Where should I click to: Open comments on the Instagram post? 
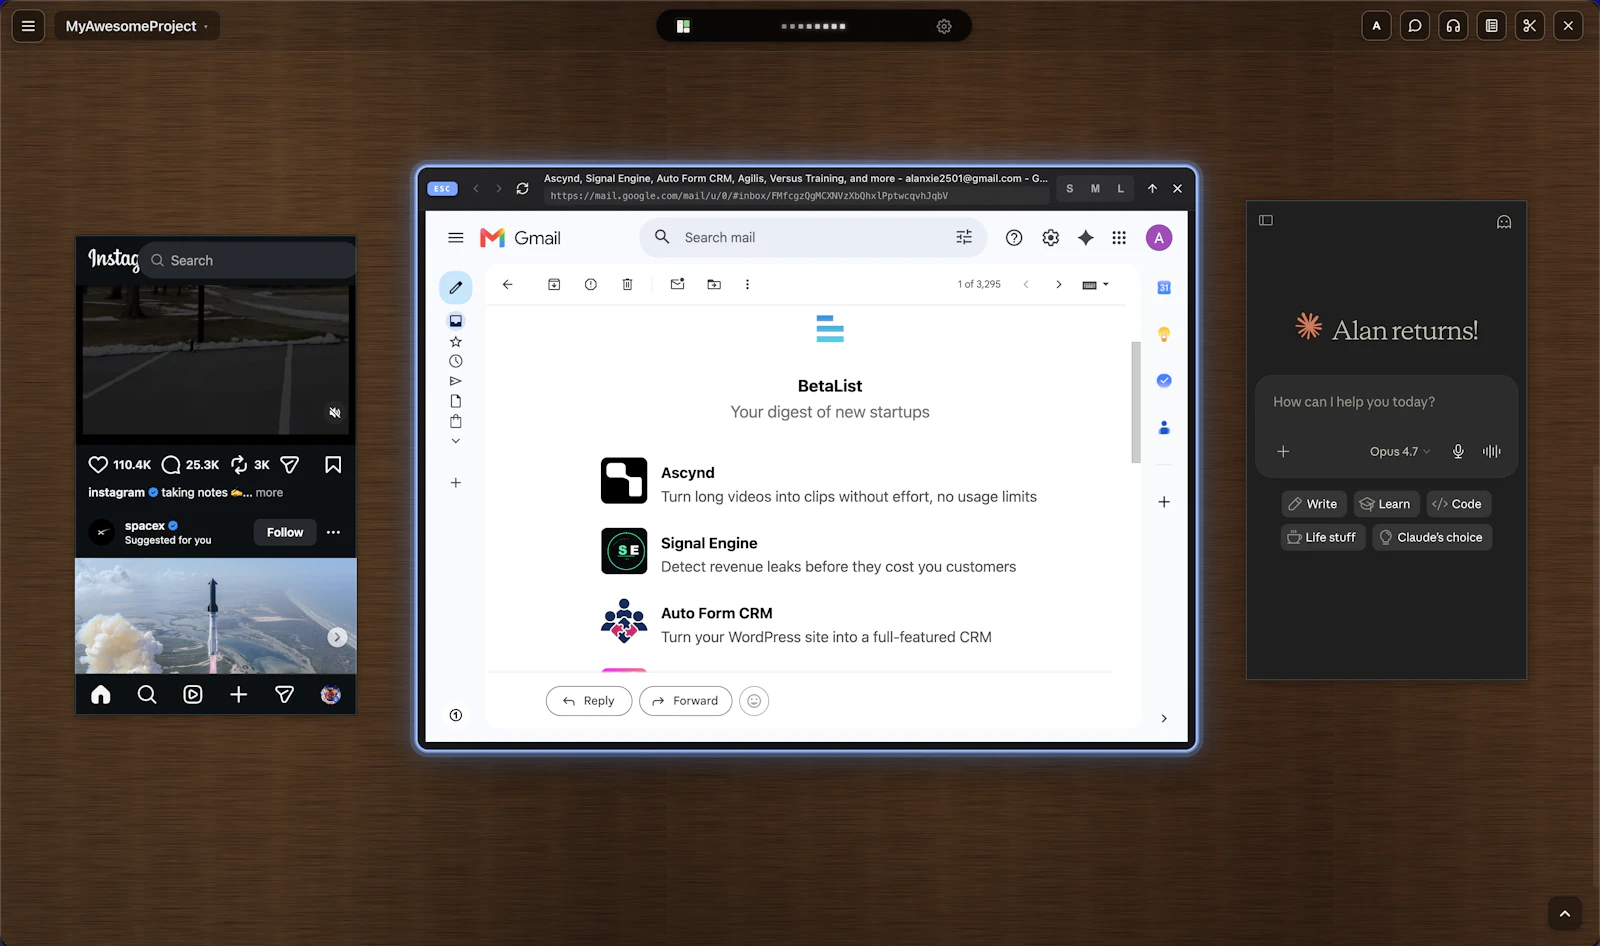pos(171,465)
